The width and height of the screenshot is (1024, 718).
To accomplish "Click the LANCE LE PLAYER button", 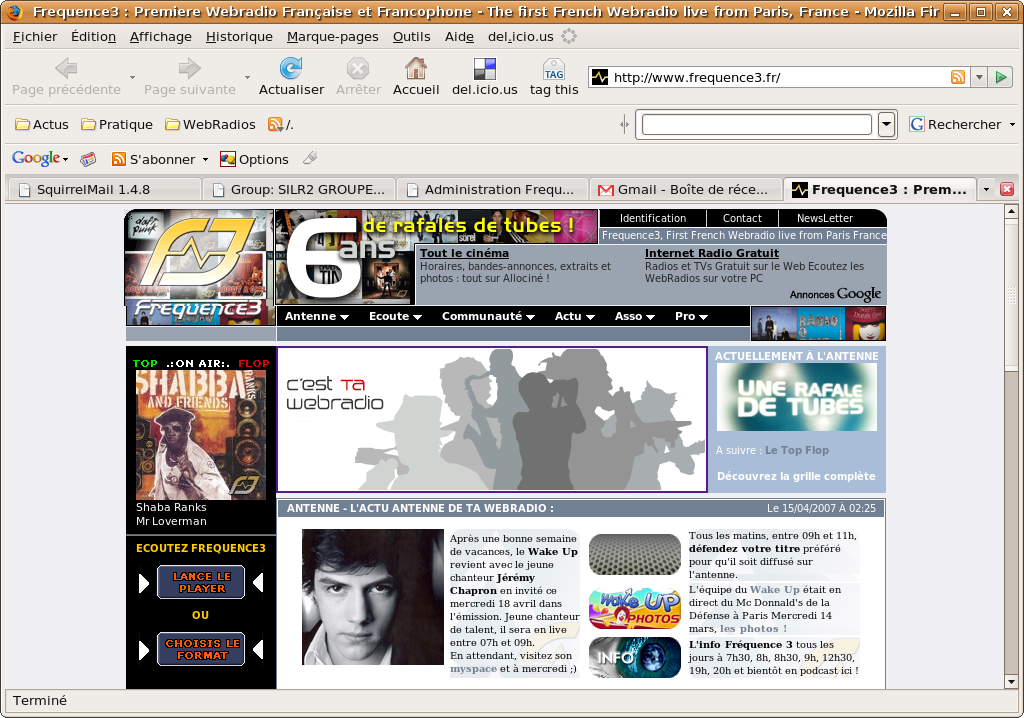I will (x=201, y=582).
